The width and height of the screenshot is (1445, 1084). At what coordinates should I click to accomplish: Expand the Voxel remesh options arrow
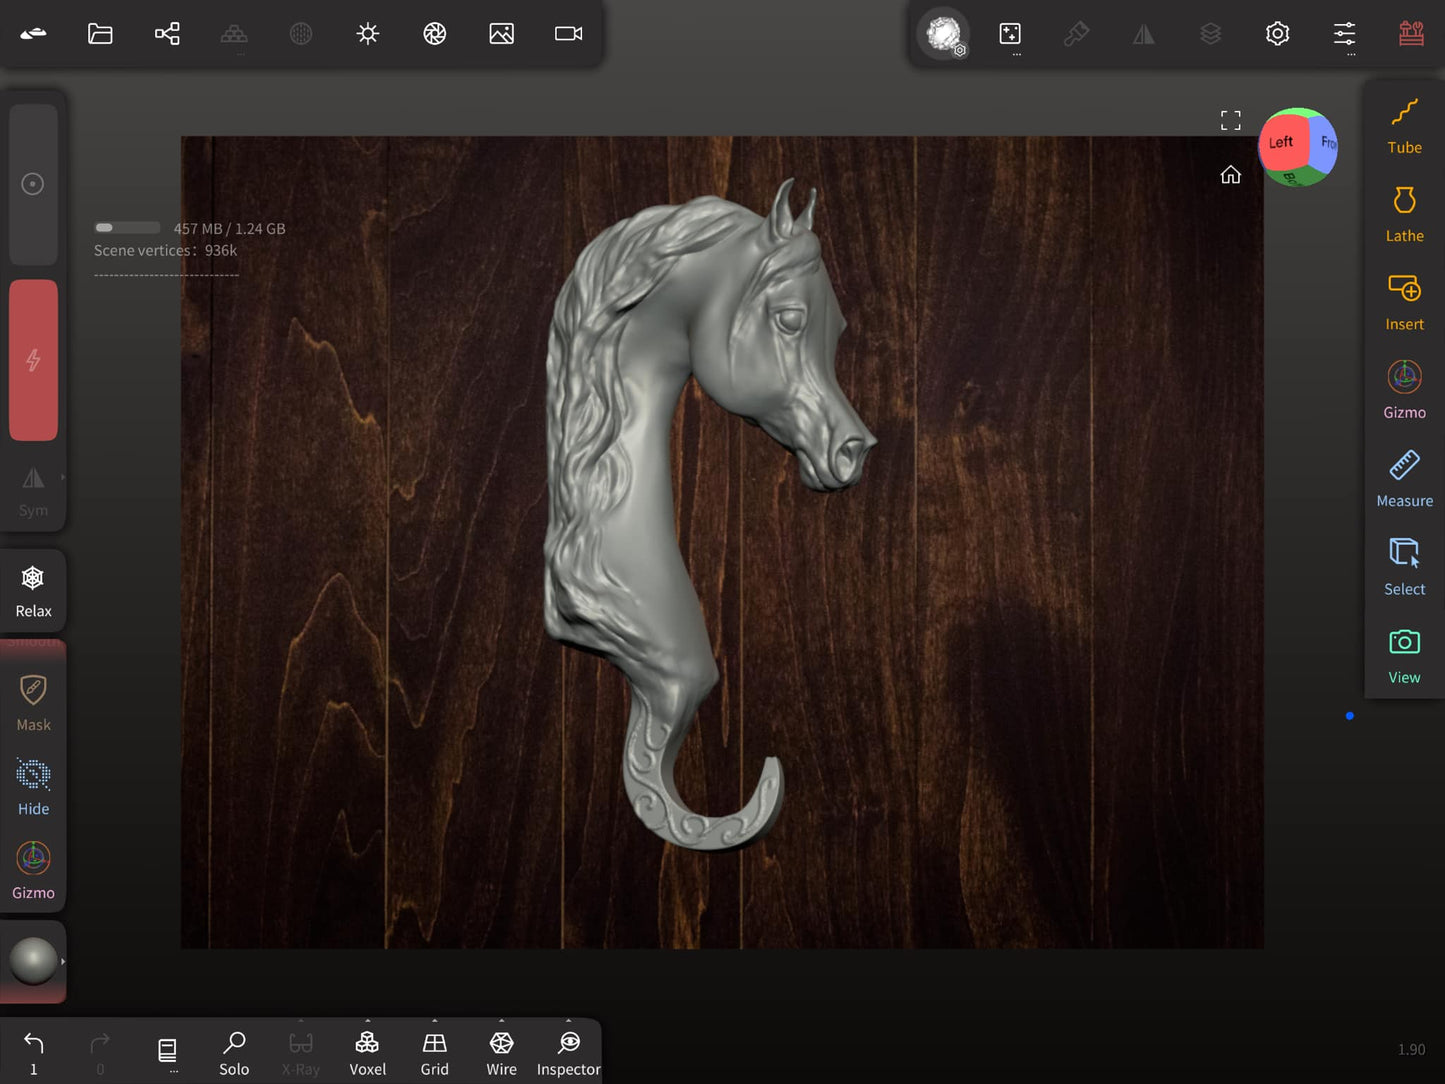367,1020
